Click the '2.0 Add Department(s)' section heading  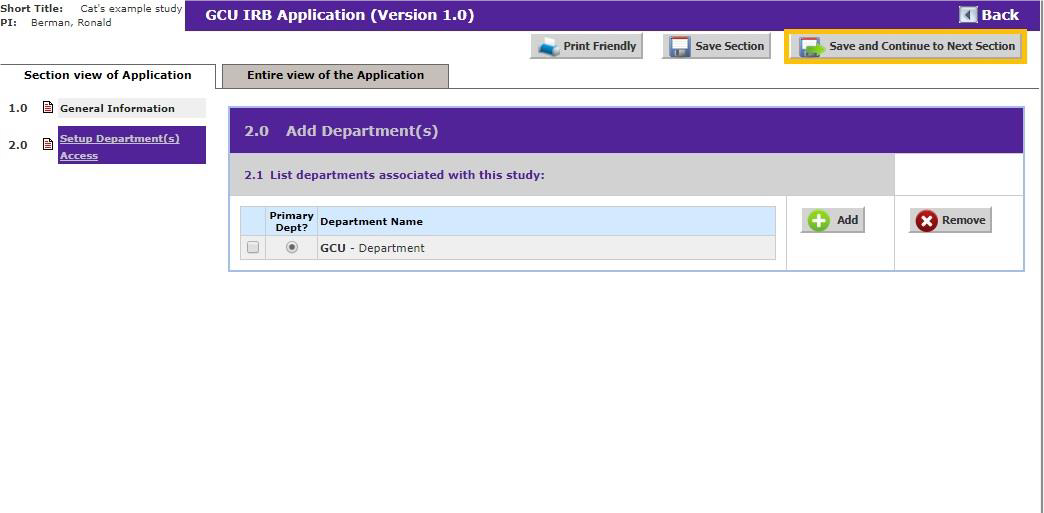coord(341,131)
